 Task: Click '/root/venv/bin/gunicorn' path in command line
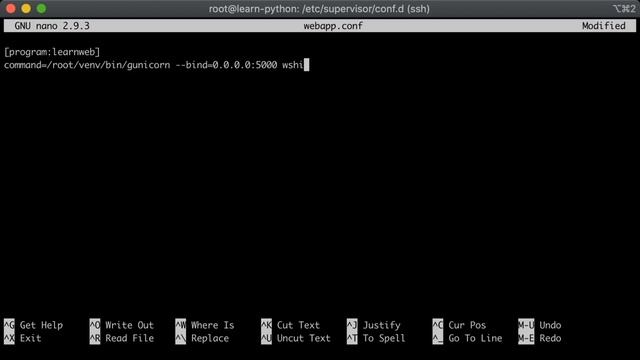(x=109, y=65)
